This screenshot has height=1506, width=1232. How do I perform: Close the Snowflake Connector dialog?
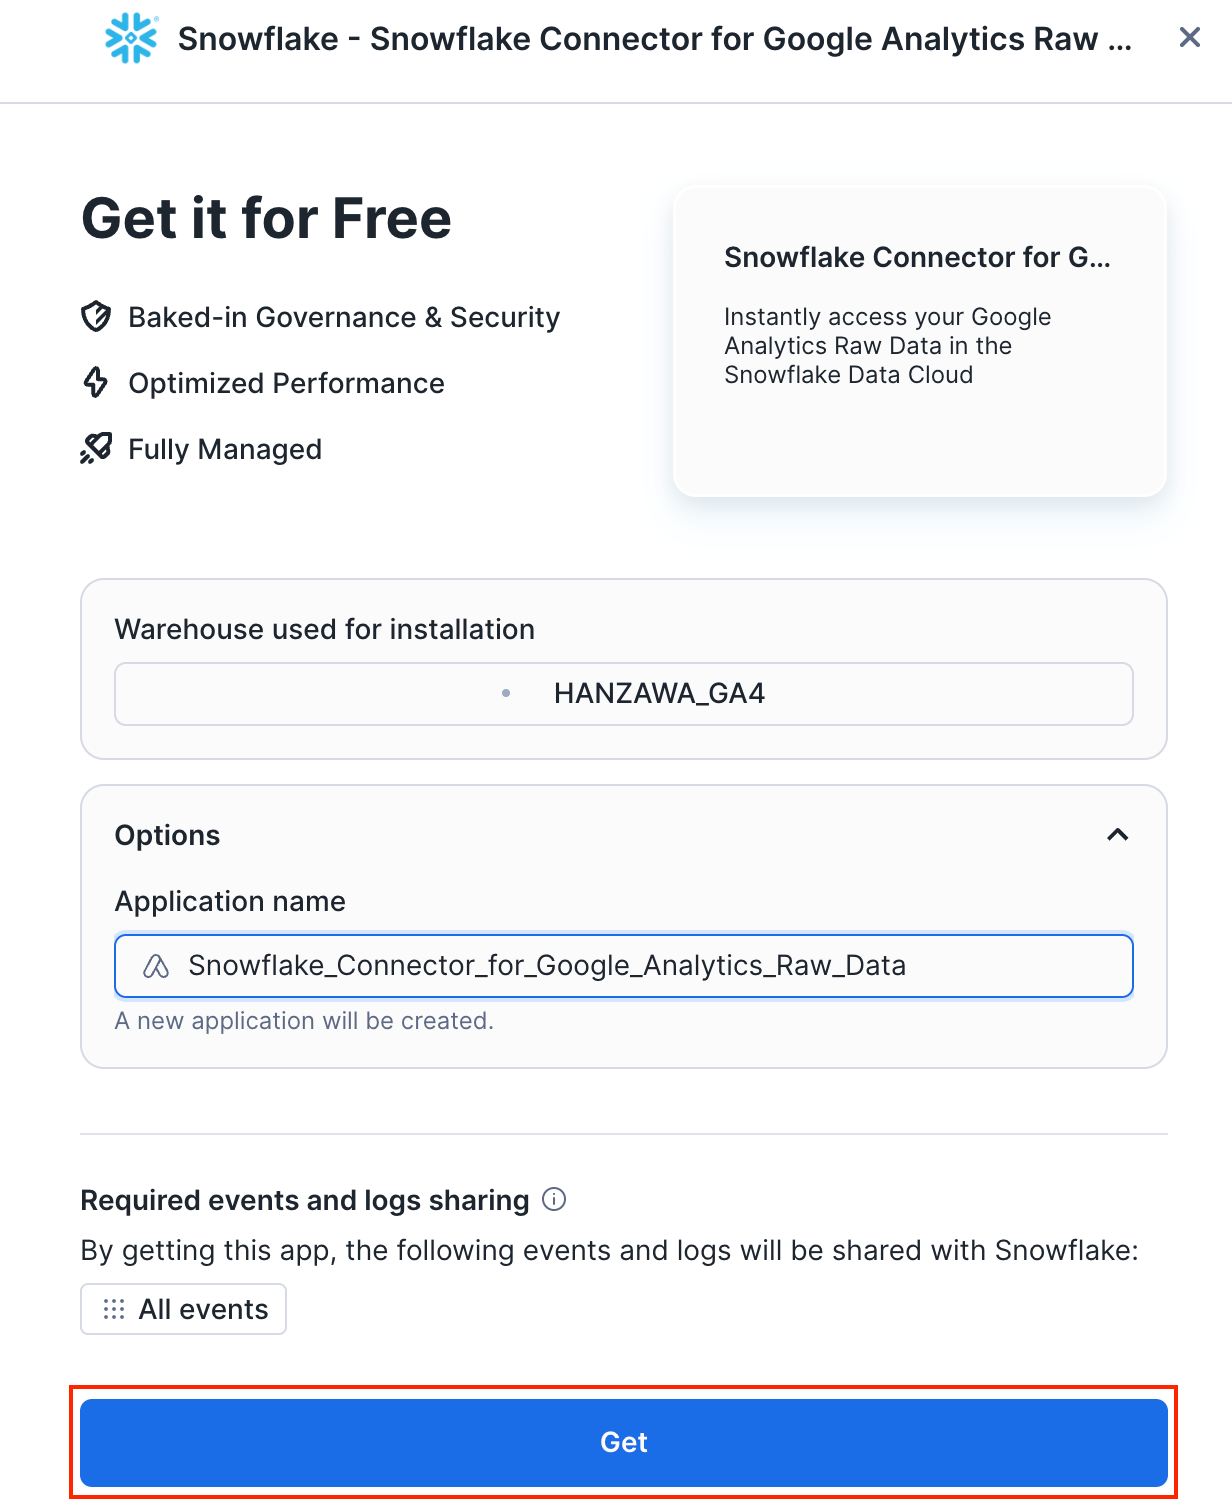(x=1189, y=38)
